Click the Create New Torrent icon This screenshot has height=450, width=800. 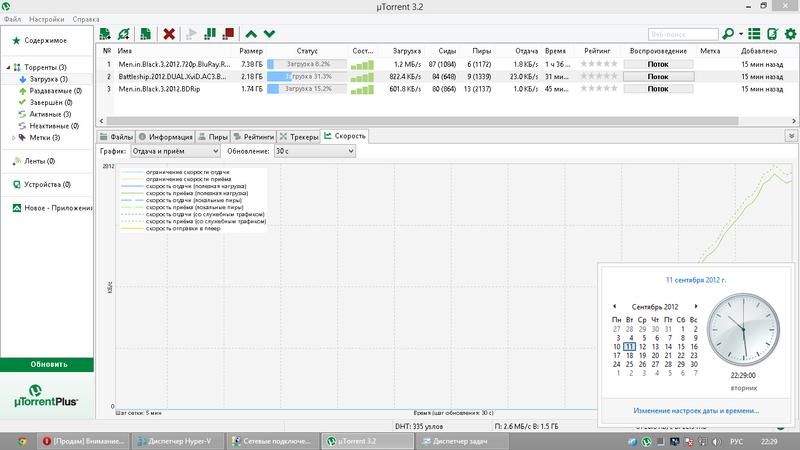pyautogui.click(x=145, y=34)
